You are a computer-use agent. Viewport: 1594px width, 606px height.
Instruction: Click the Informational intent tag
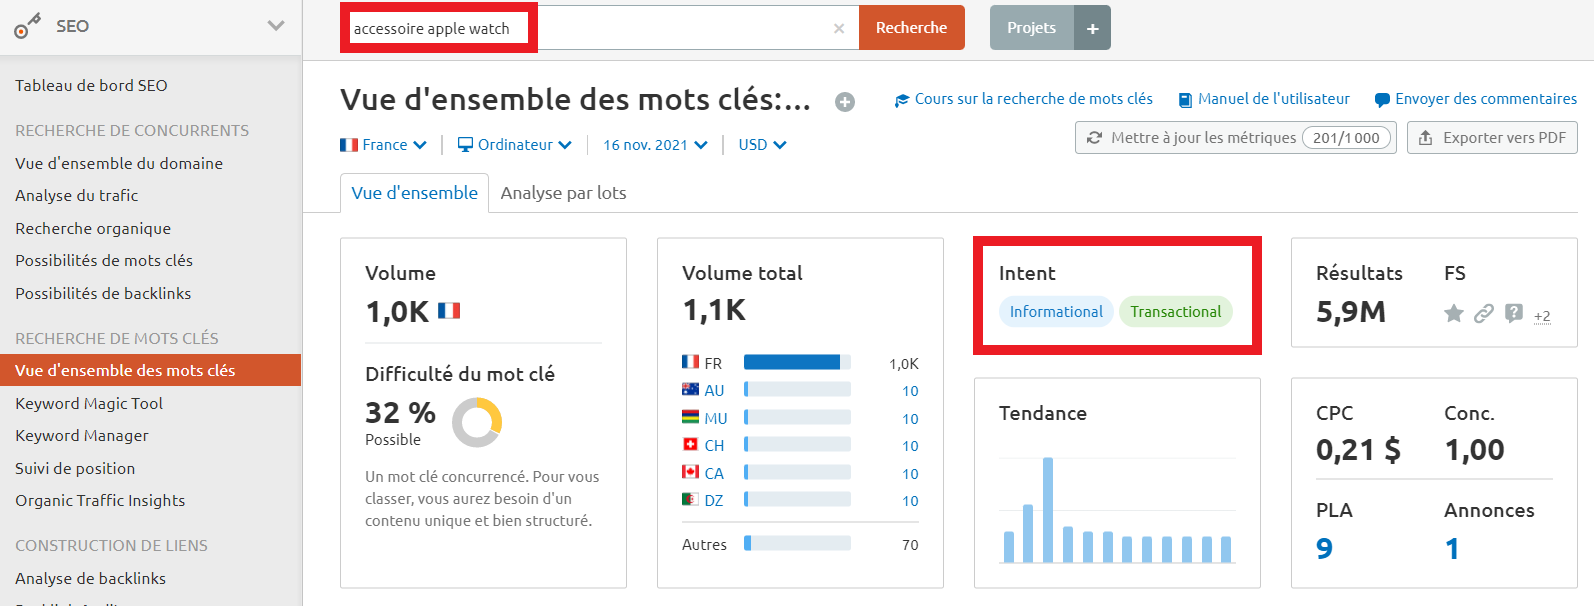pyautogui.click(x=1056, y=312)
